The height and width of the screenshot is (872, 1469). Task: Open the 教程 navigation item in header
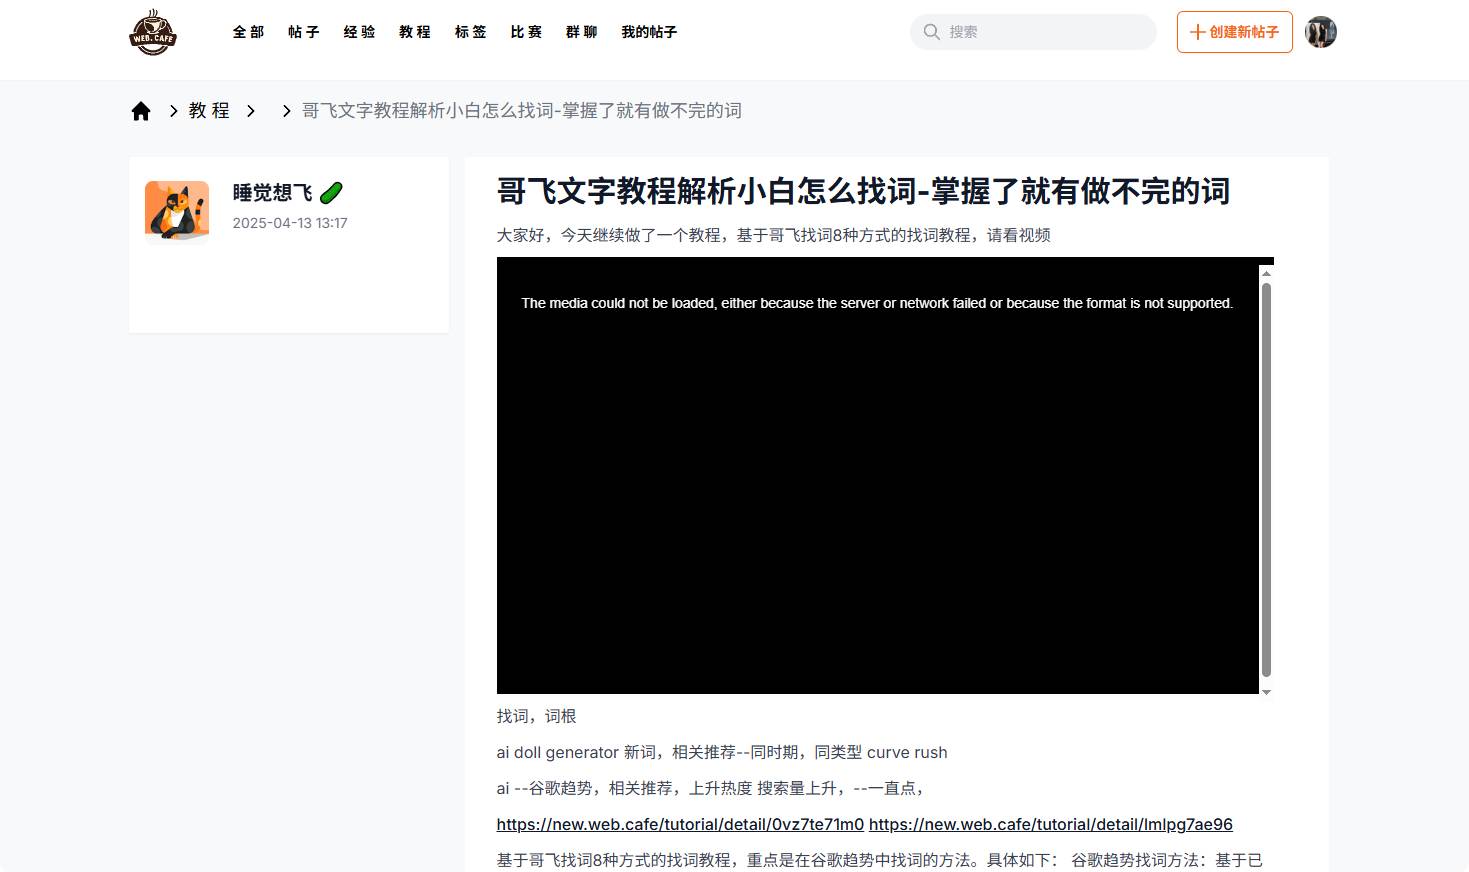coord(415,32)
